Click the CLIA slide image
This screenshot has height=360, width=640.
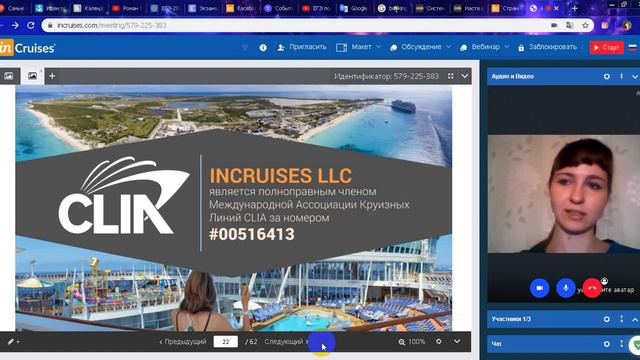click(x=233, y=208)
